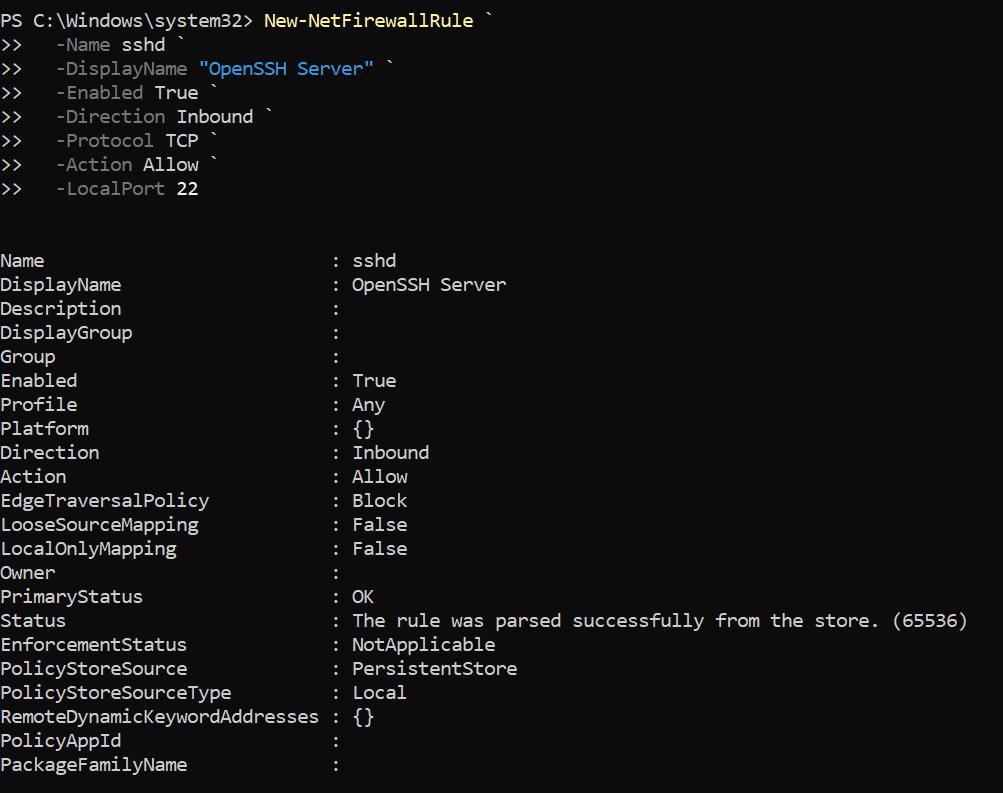This screenshot has width=1003, height=793.
Task: Click the -Enabled True argument
Action: pos(177,93)
